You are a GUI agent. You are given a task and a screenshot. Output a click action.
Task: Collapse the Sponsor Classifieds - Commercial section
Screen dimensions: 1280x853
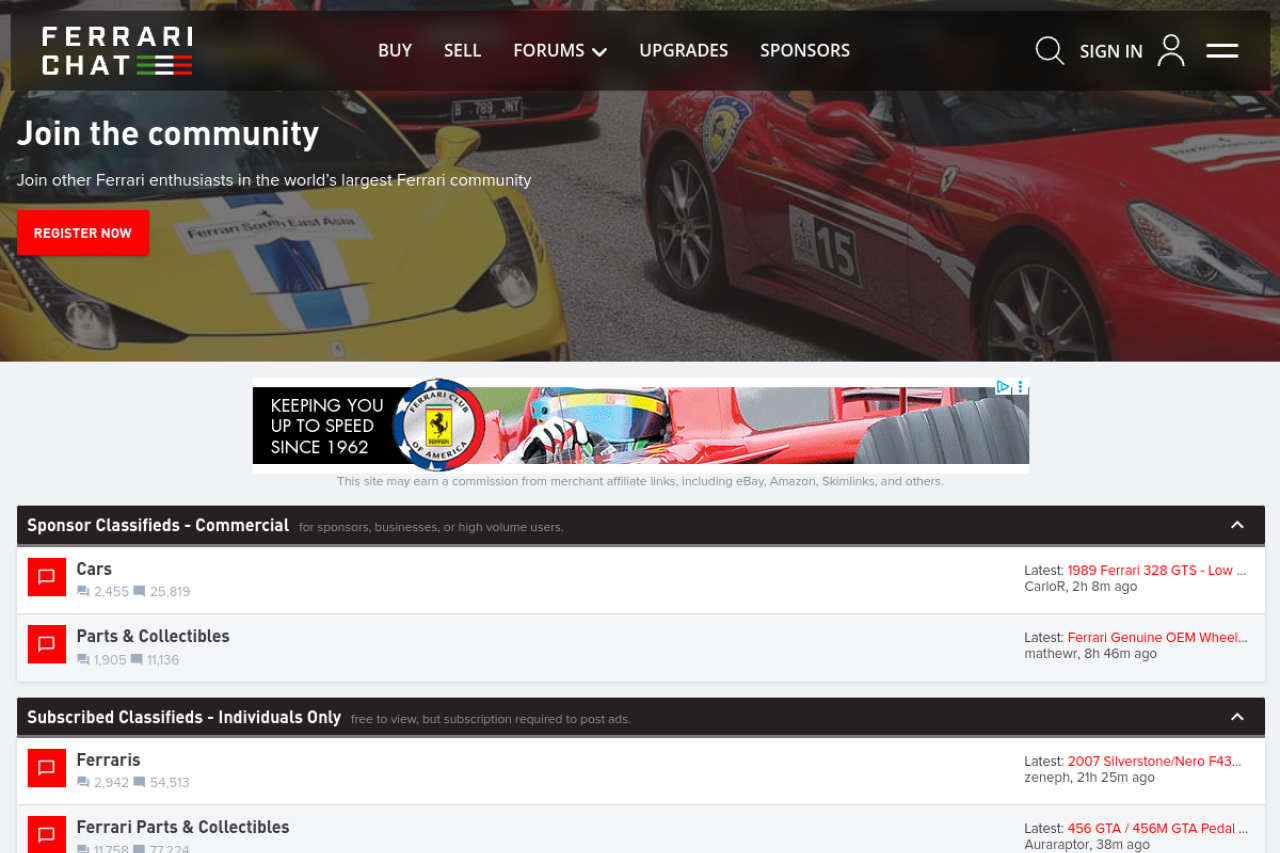coord(1237,525)
